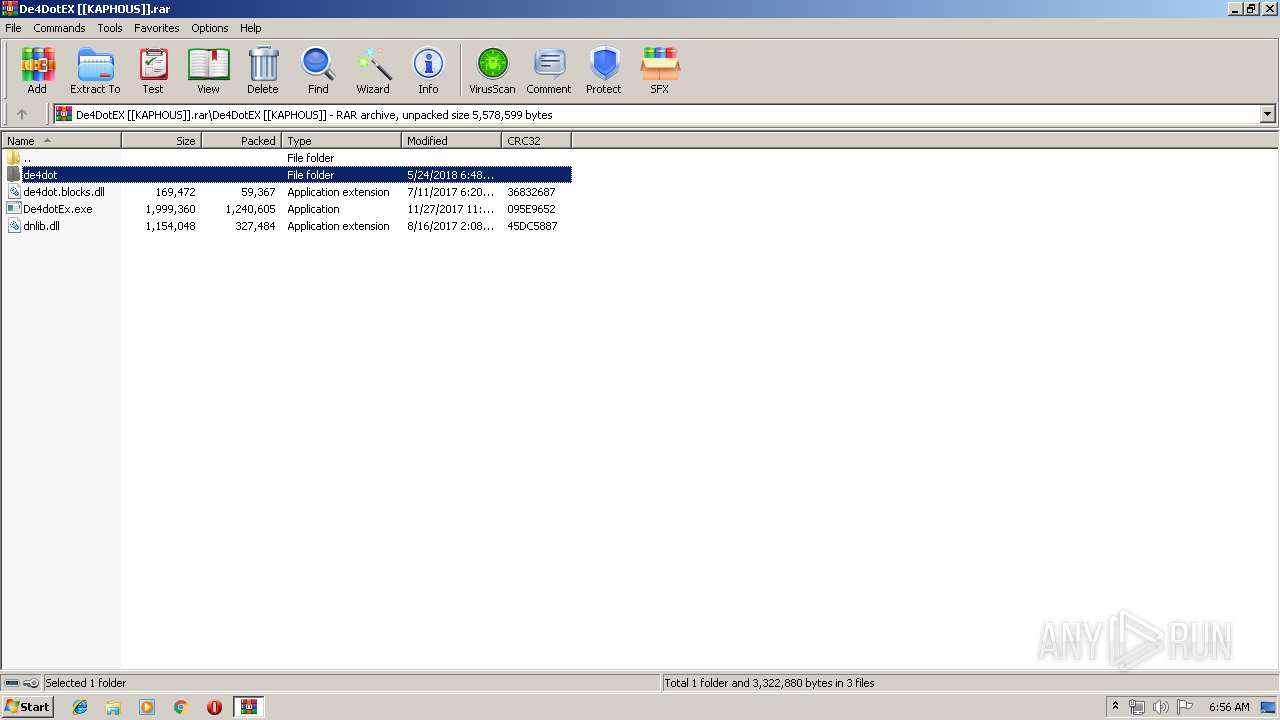This screenshot has width=1280, height=720.
Task: Click the CRC32 value 45DC5887
Action: pyautogui.click(x=532, y=226)
